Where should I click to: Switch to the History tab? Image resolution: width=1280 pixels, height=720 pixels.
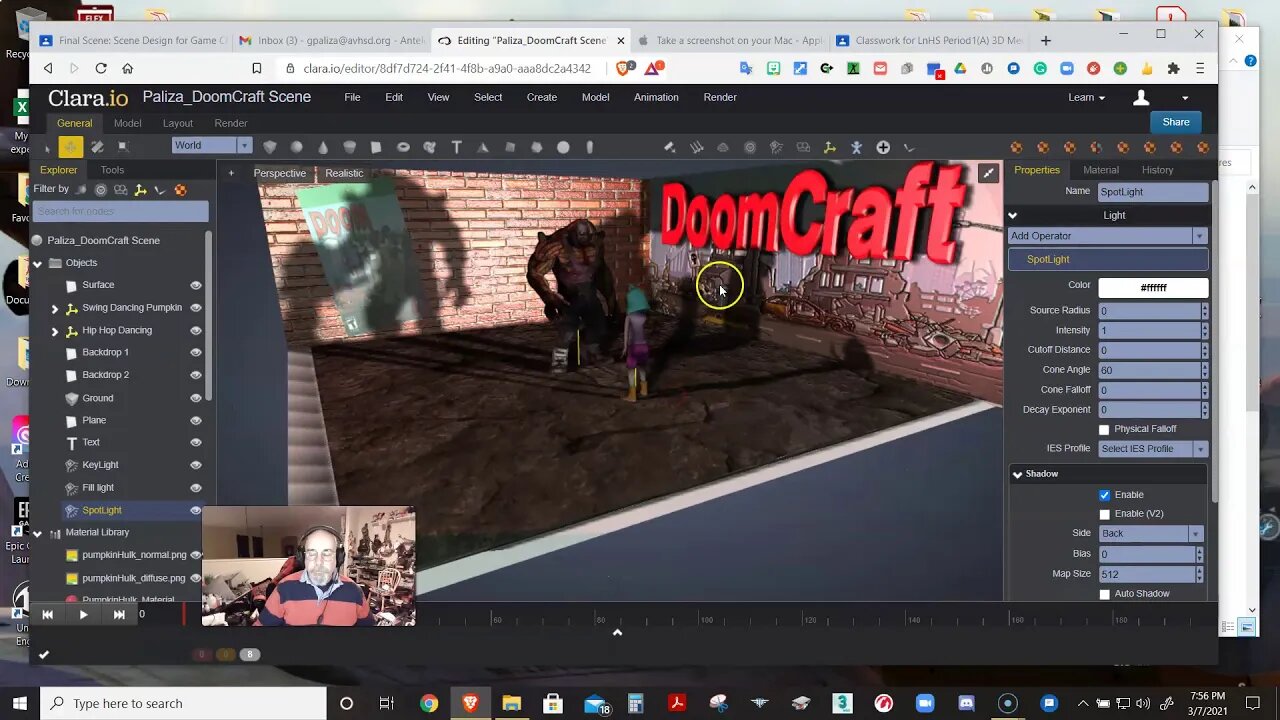click(1157, 170)
